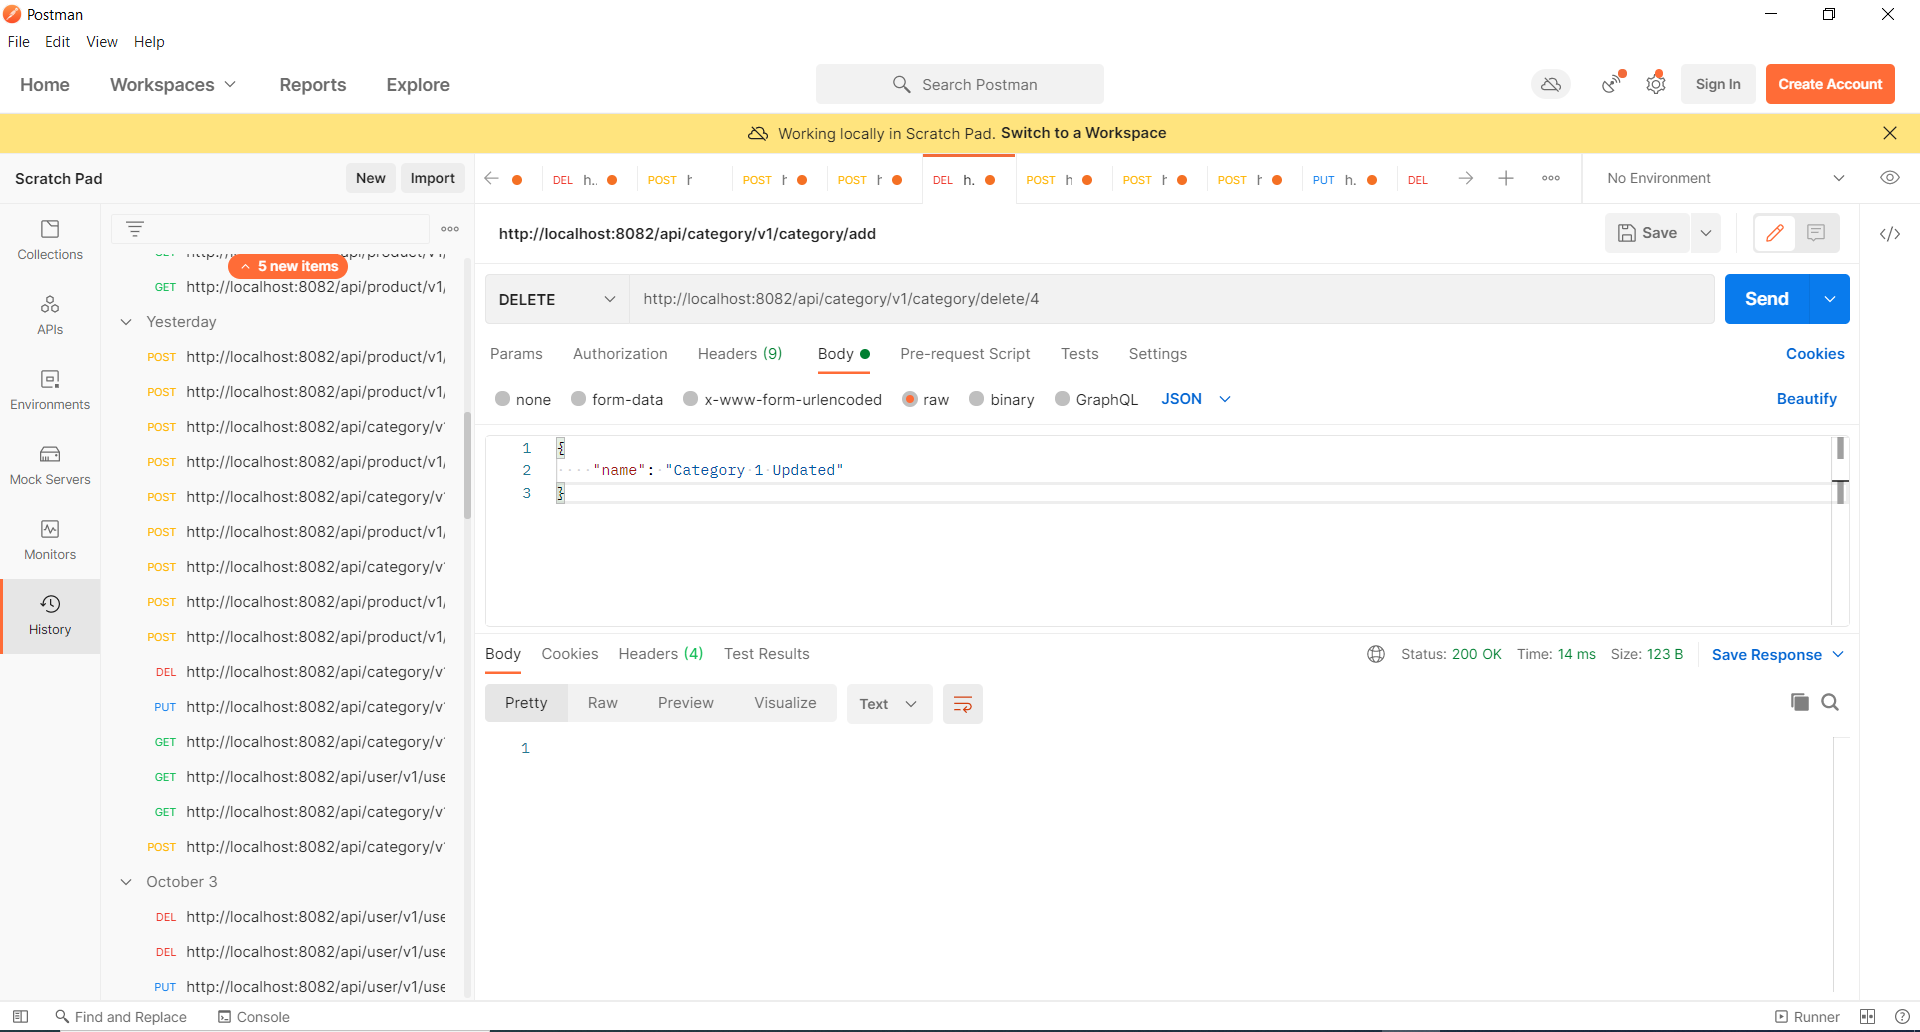Open tab options three-dot menu
Image resolution: width=1920 pixels, height=1032 pixels.
(1551, 178)
